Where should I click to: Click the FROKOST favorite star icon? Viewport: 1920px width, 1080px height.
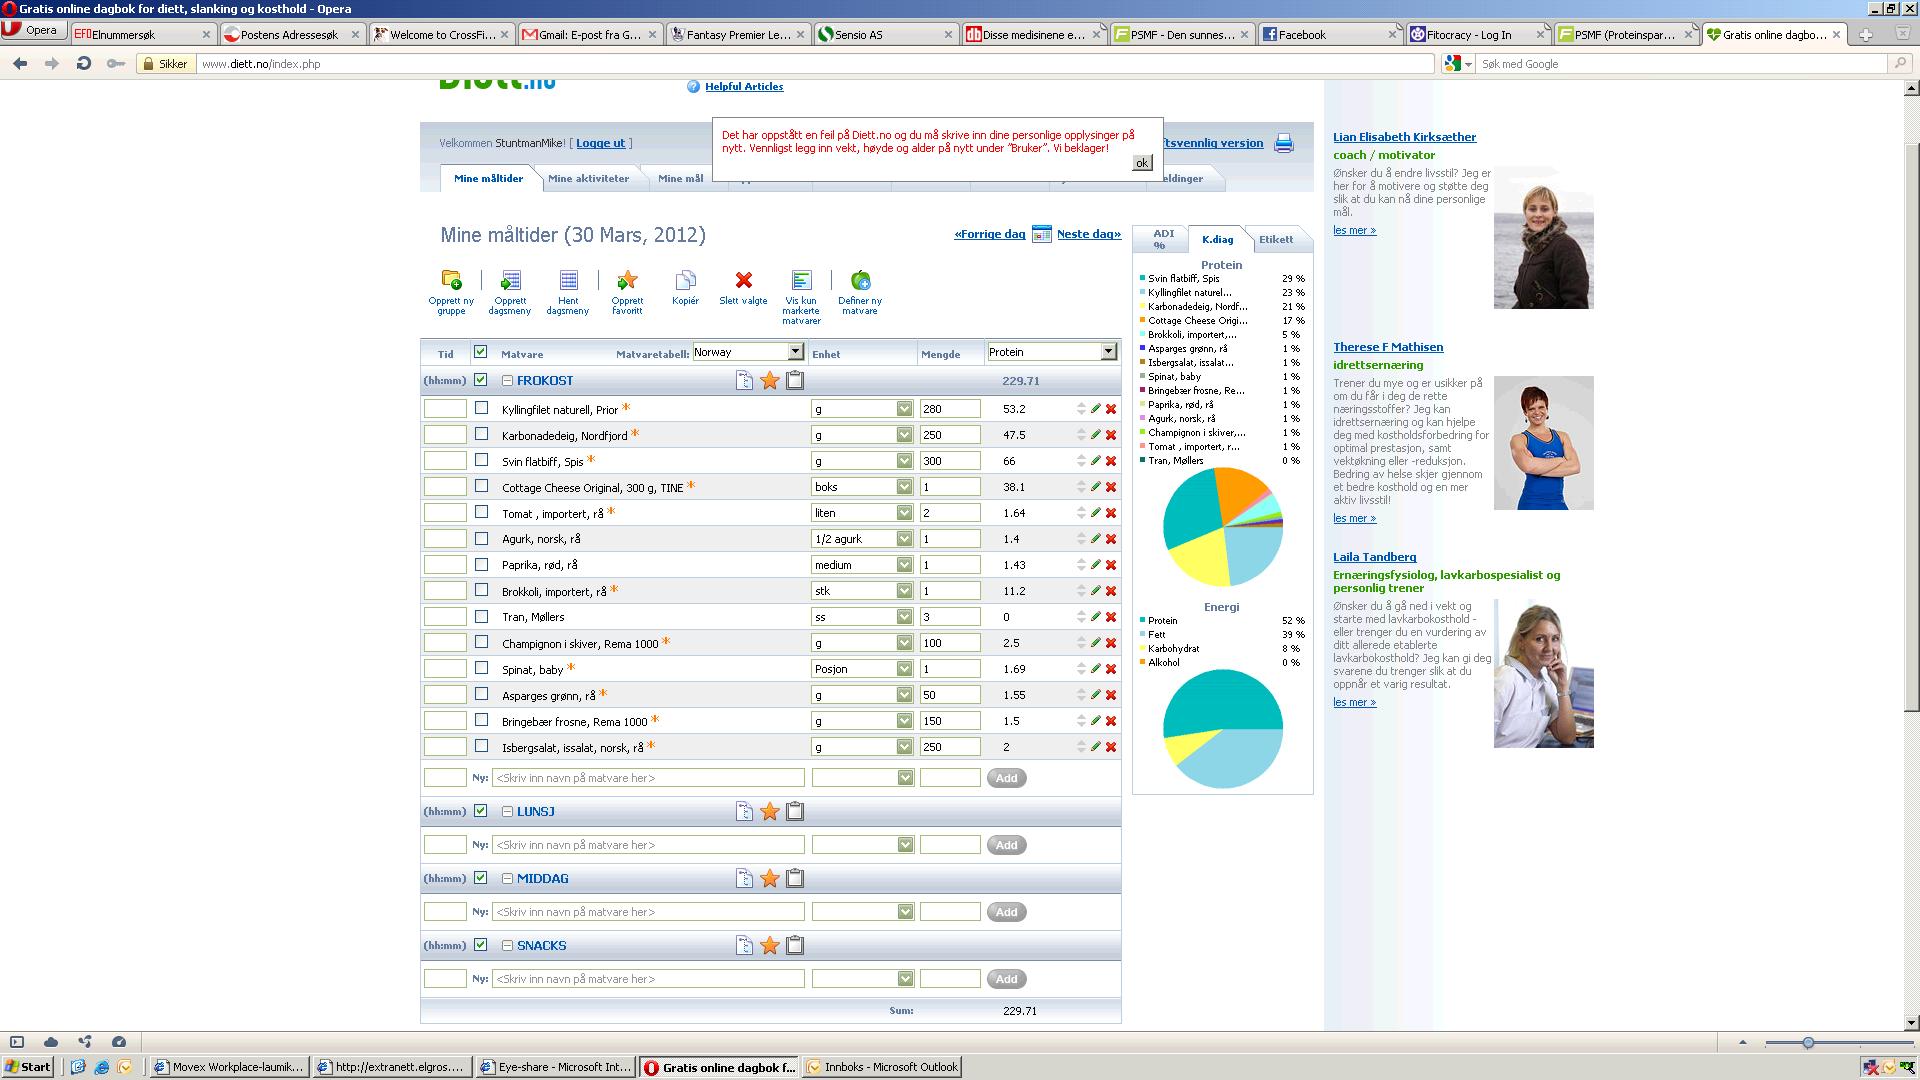[769, 381]
